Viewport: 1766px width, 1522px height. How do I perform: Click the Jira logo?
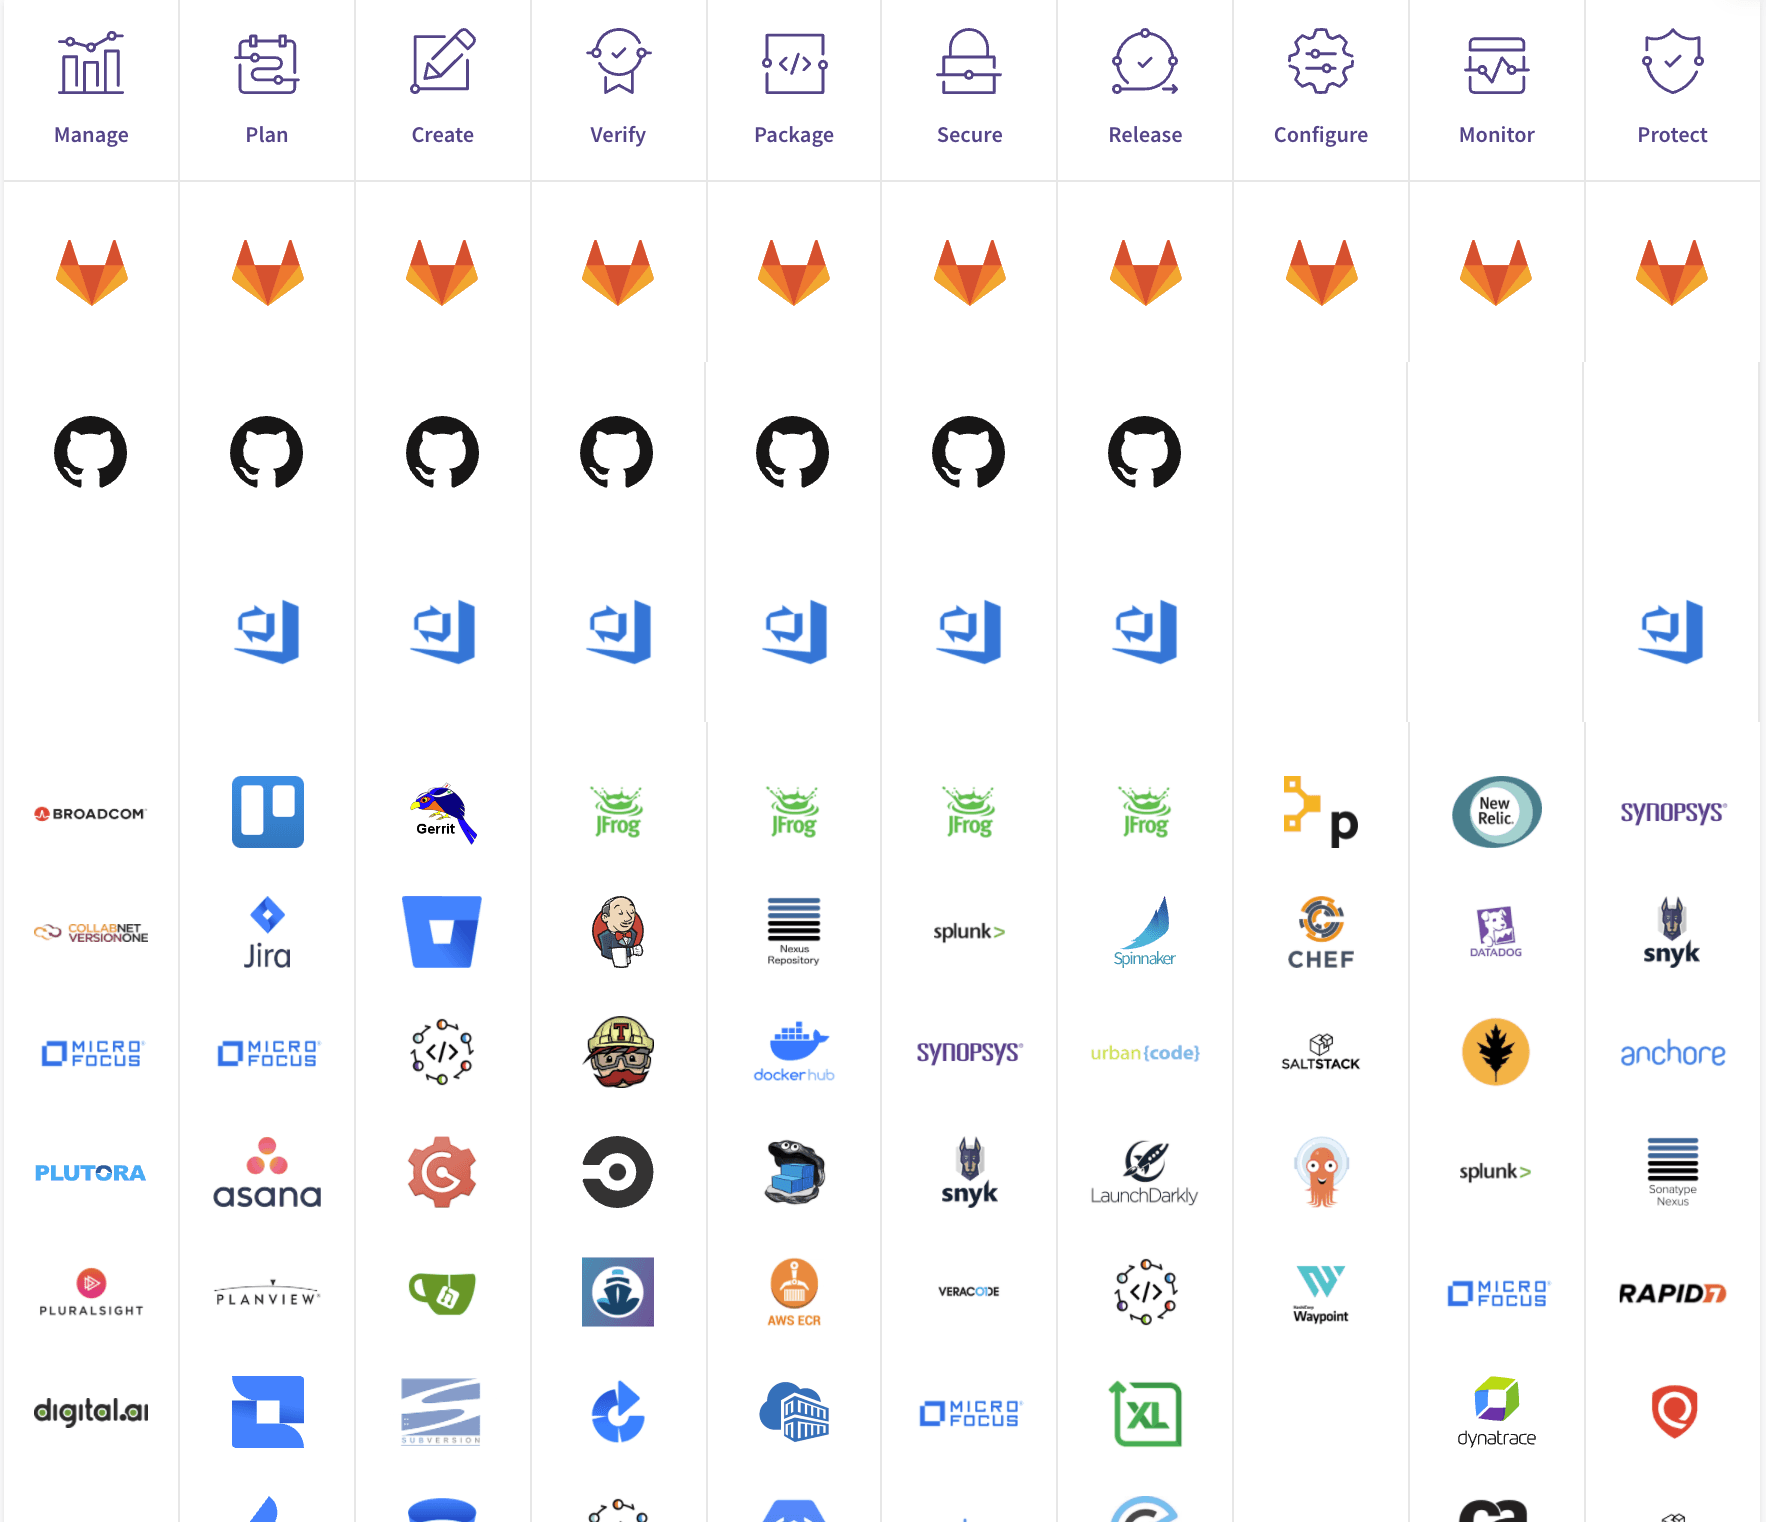[267, 933]
